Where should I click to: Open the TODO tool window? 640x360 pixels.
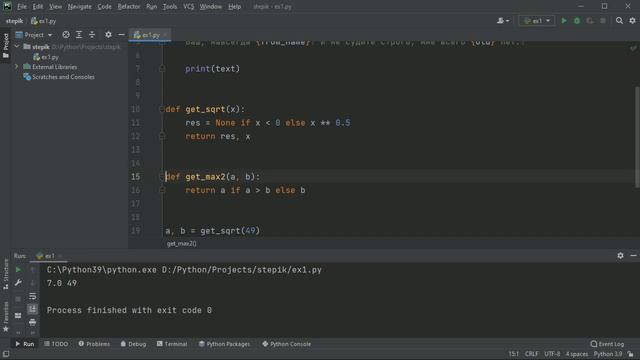click(56, 344)
